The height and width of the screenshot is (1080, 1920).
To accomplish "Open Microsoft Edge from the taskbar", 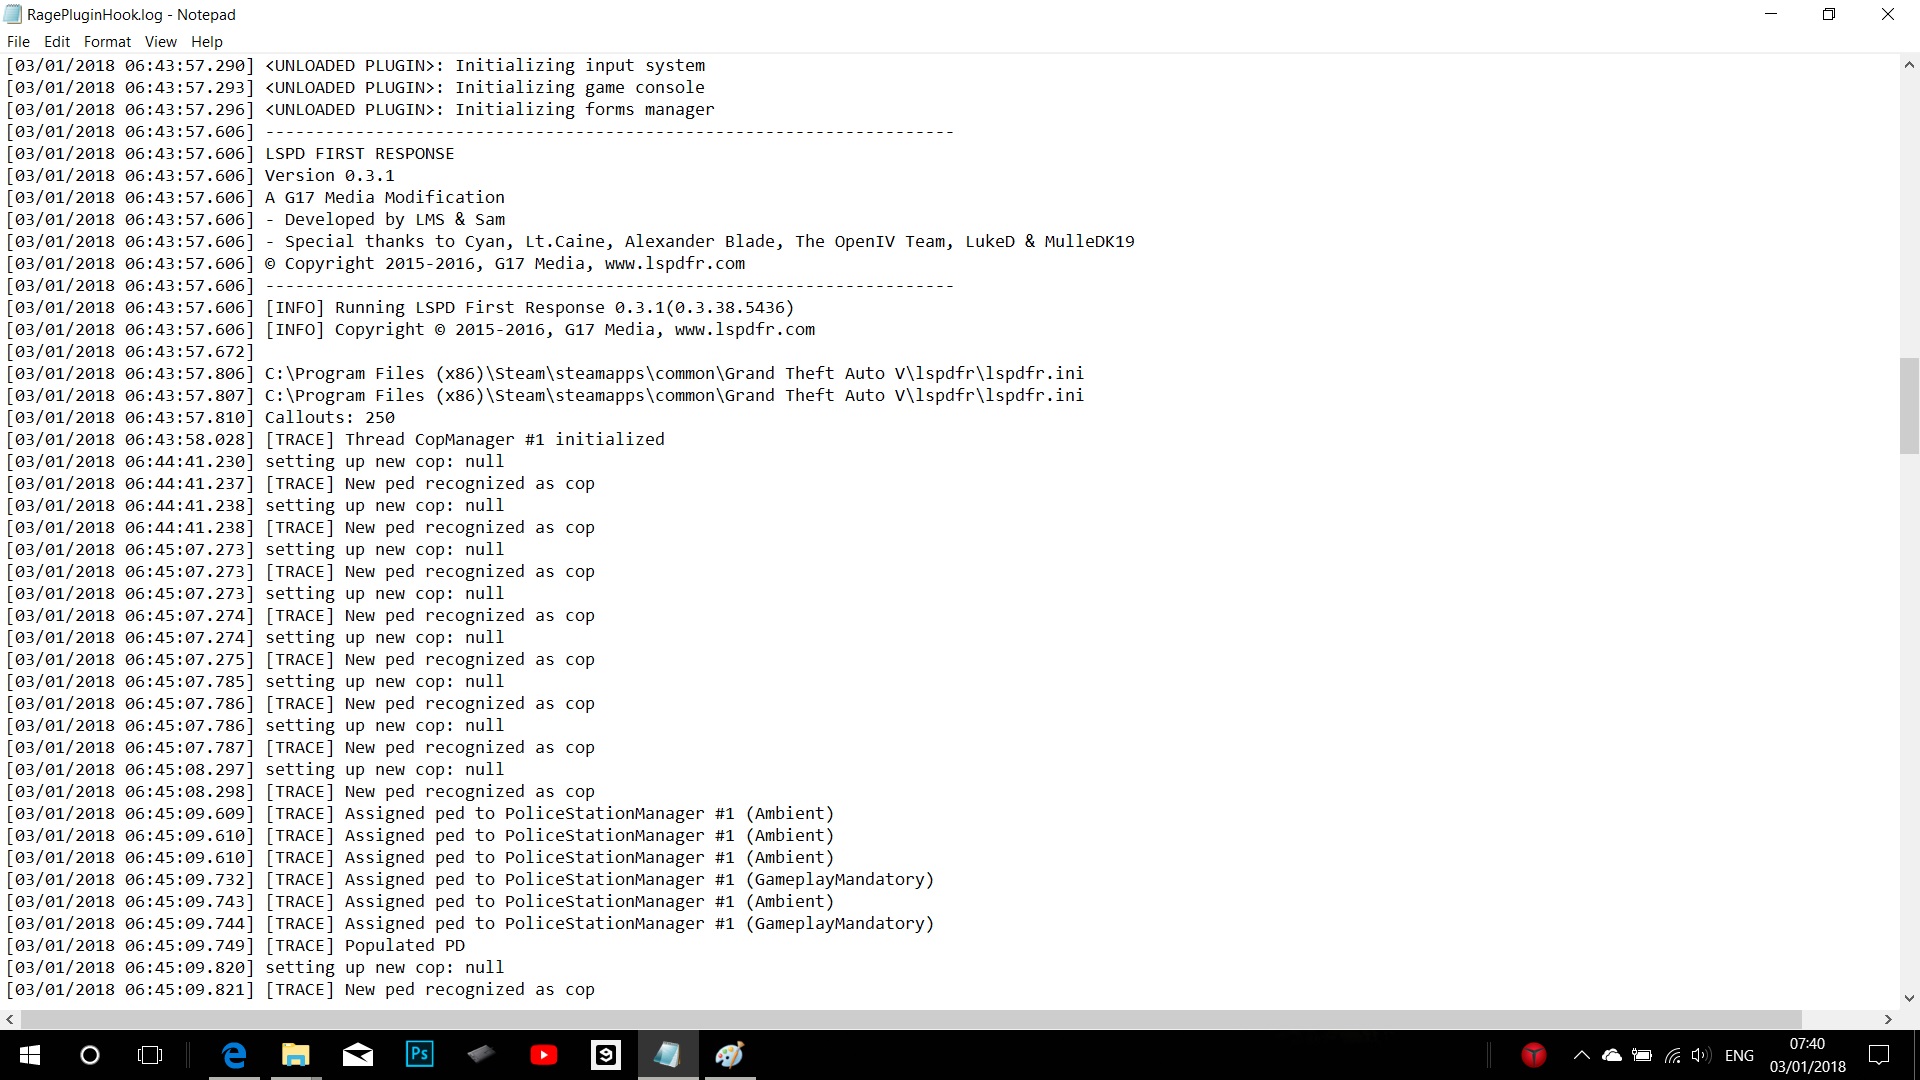I will [234, 1055].
